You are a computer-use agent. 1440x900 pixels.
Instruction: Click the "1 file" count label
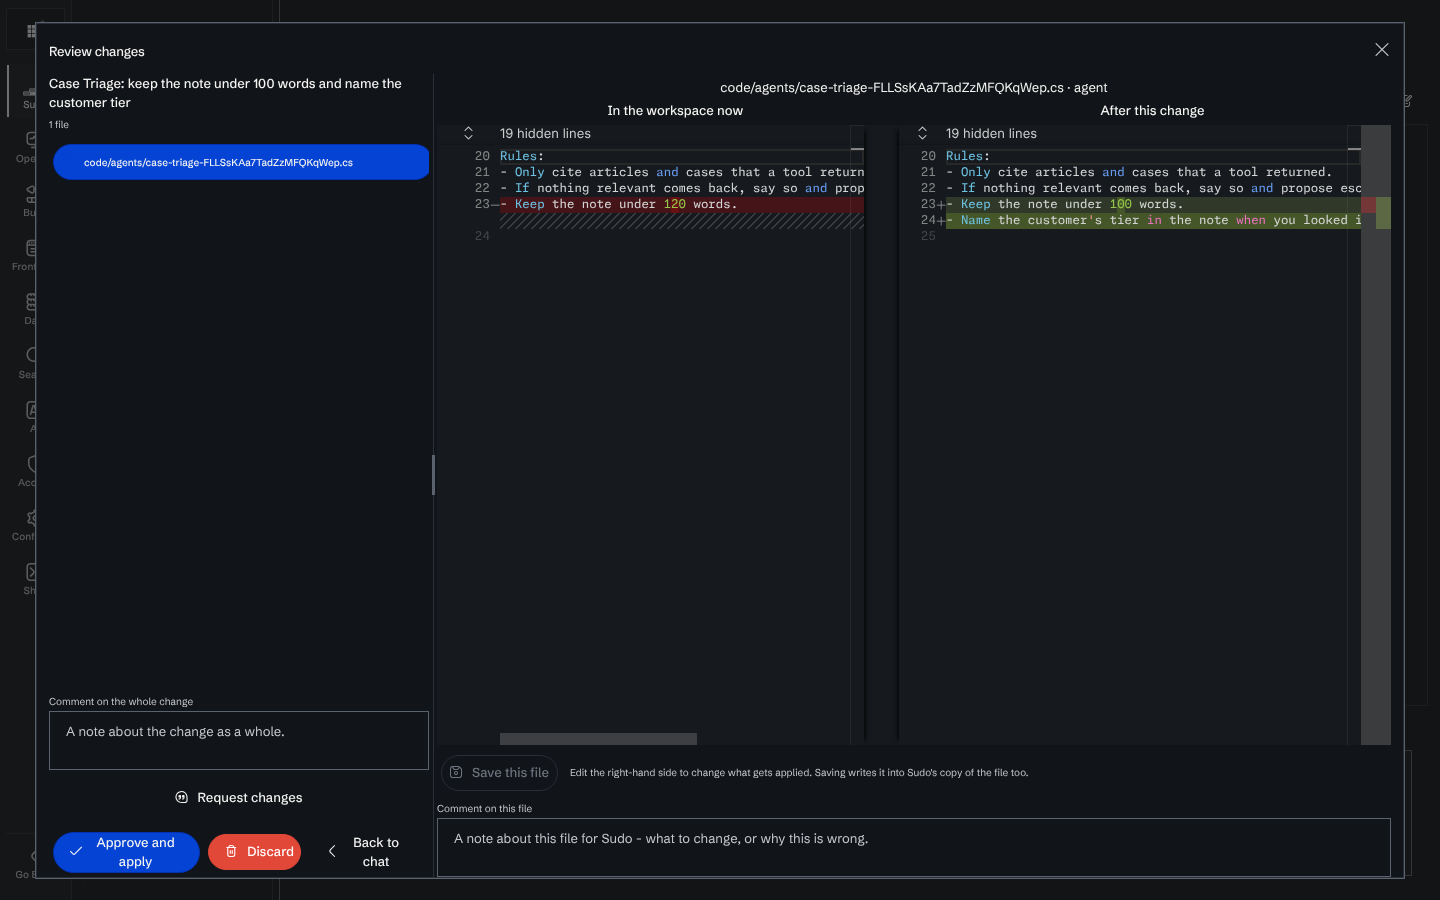point(59,125)
